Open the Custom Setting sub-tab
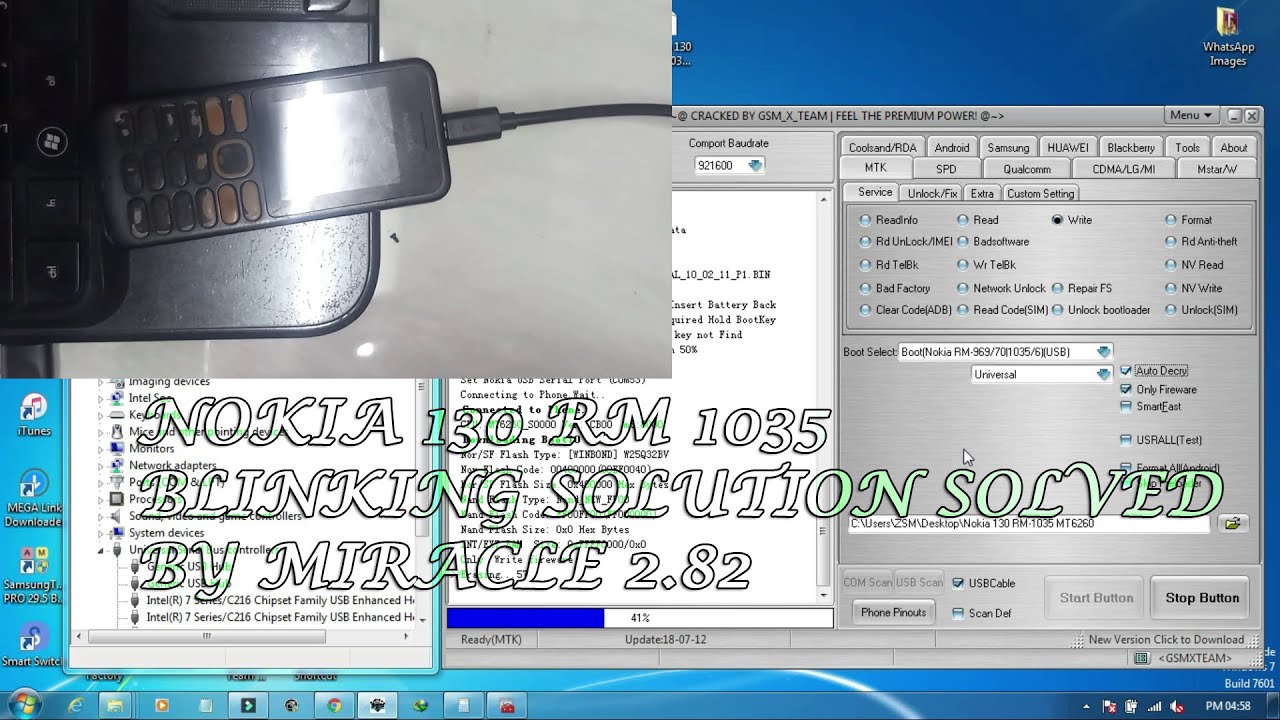The height and width of the screenshot is (720, 1280). (1040, 194)
